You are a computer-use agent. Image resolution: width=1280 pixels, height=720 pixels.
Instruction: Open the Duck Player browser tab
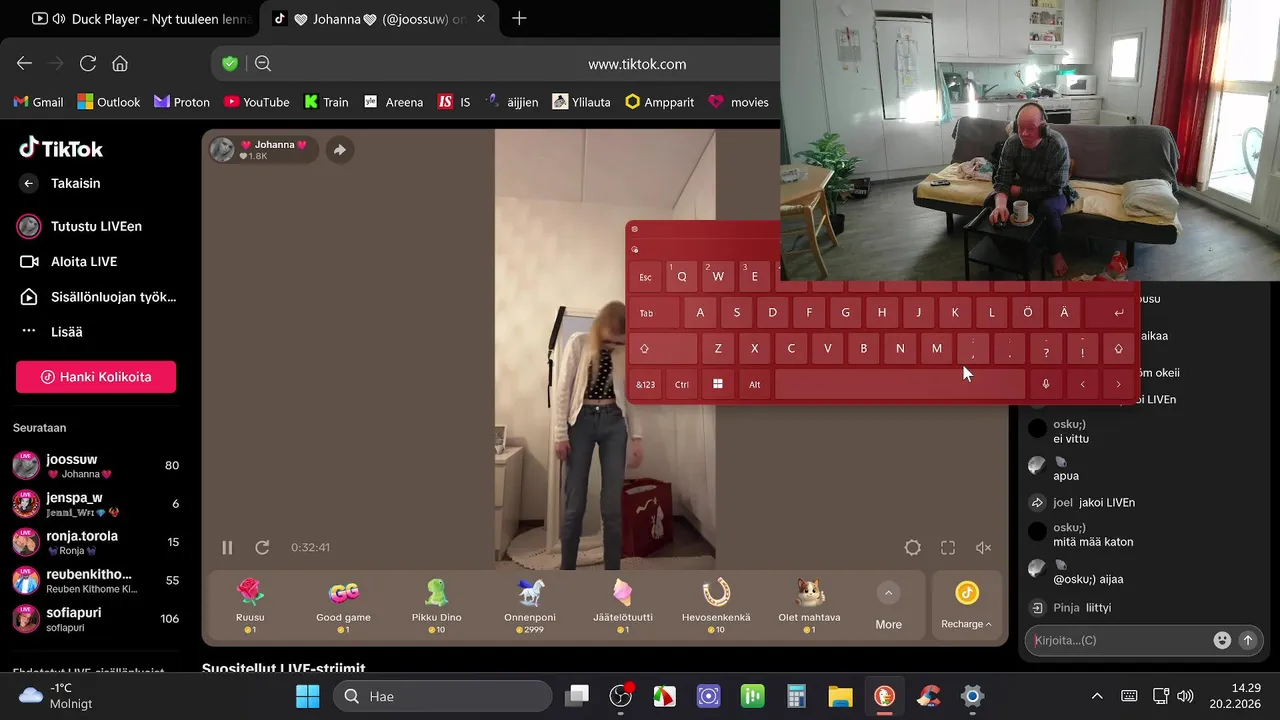[x=141, y=19]
